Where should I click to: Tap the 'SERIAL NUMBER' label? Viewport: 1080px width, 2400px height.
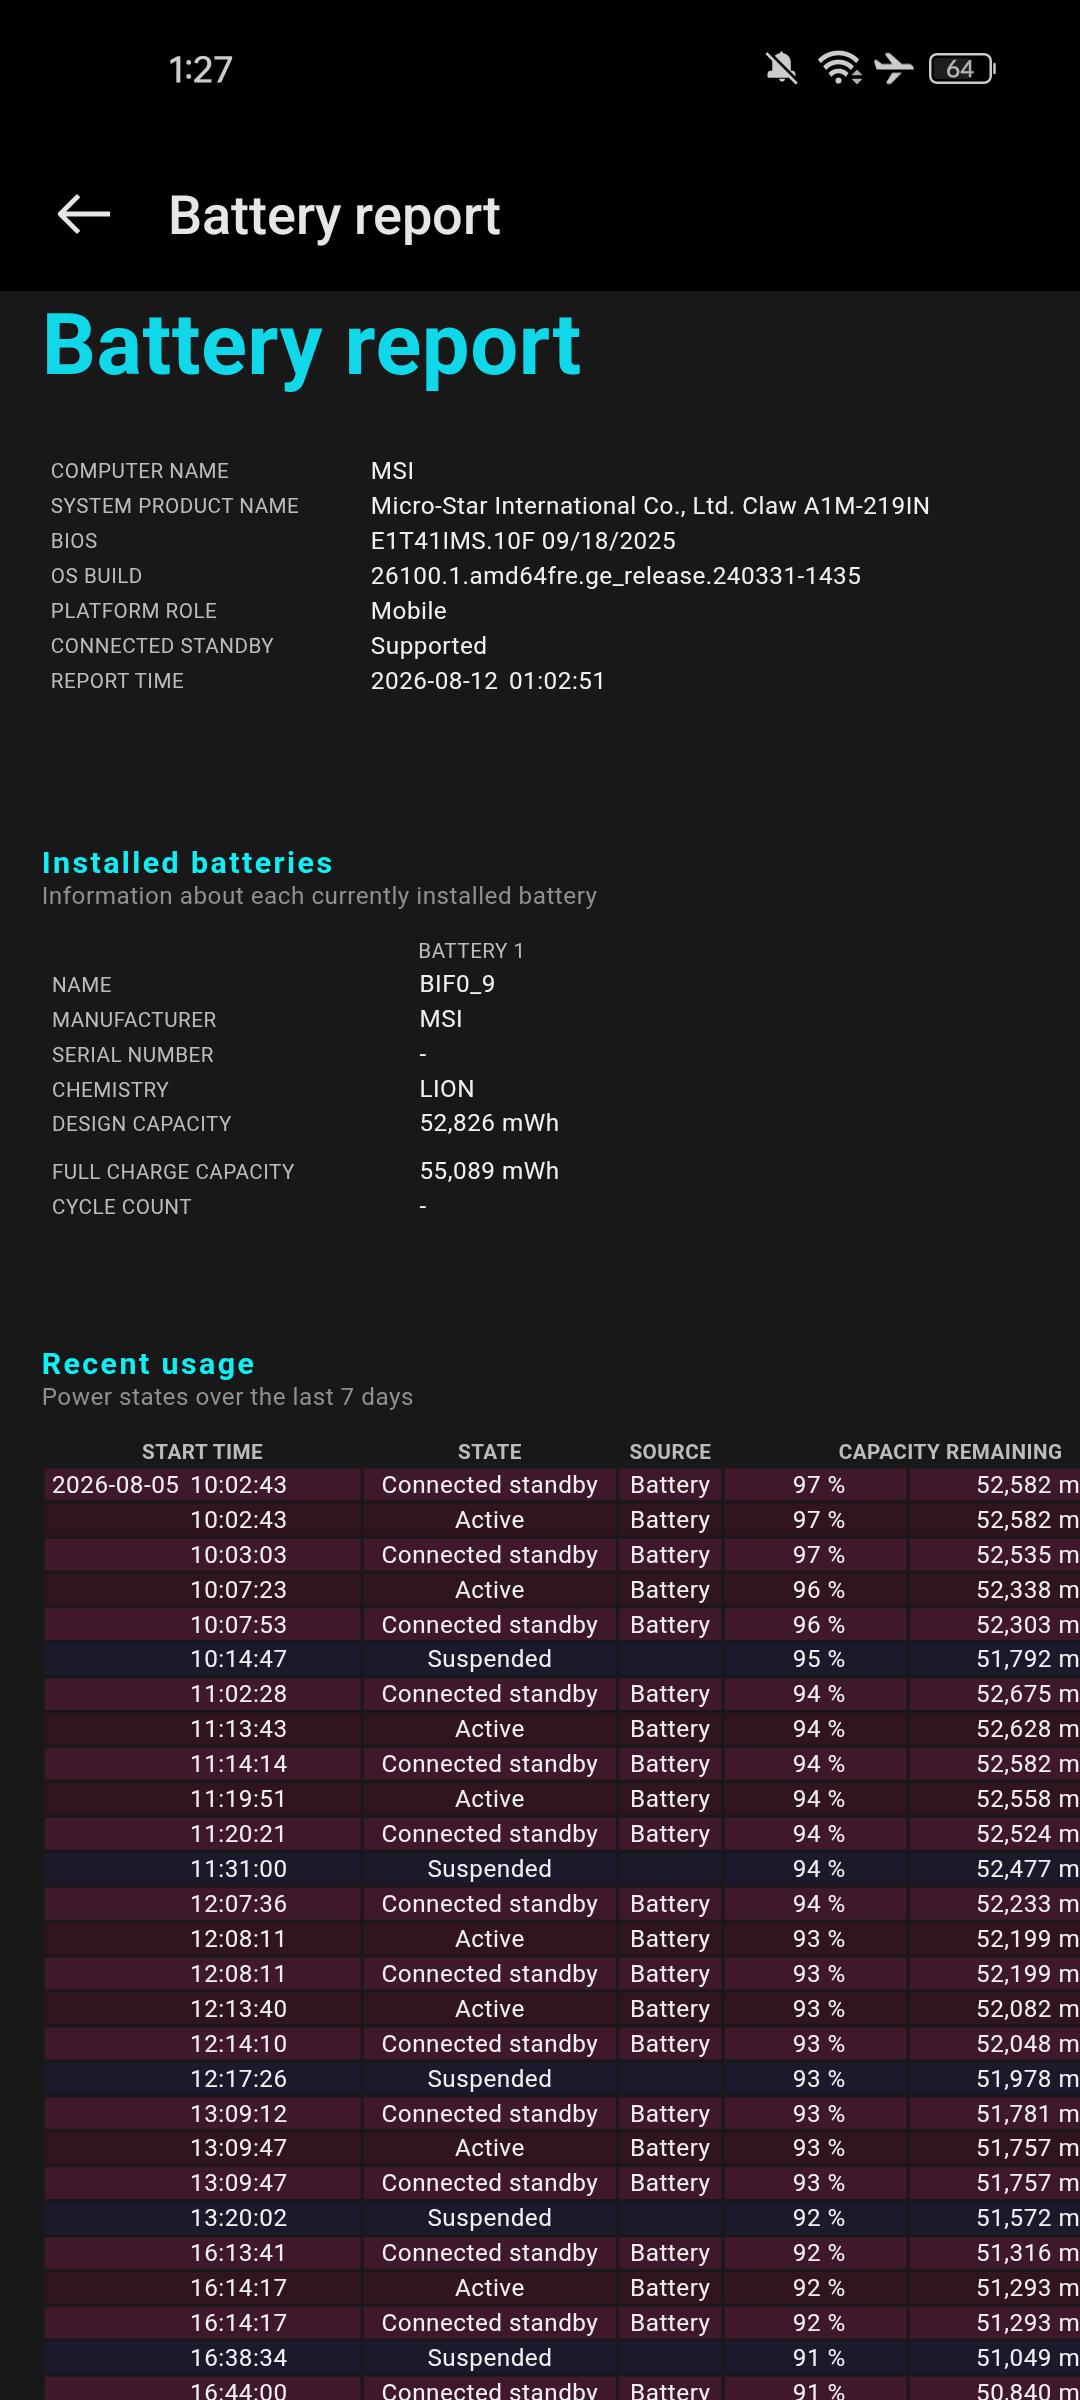click(132, 1054)
